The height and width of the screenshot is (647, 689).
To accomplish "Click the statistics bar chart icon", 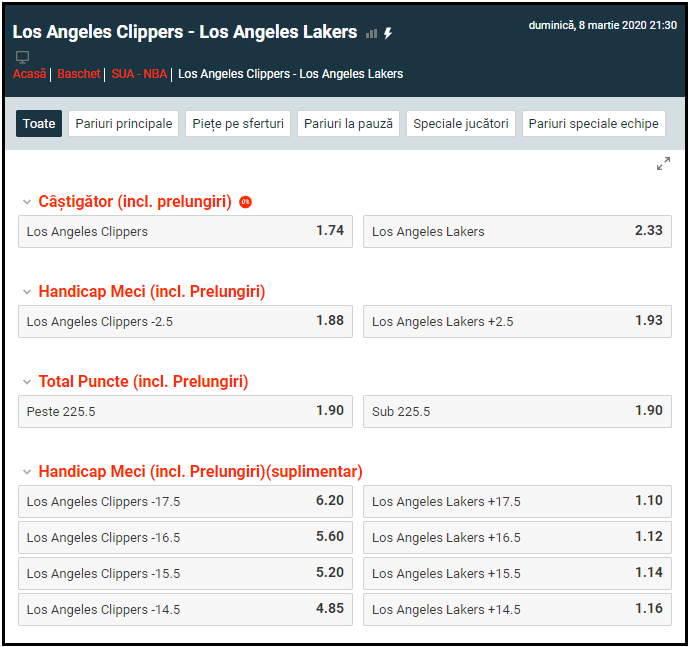I will point(372,33).
